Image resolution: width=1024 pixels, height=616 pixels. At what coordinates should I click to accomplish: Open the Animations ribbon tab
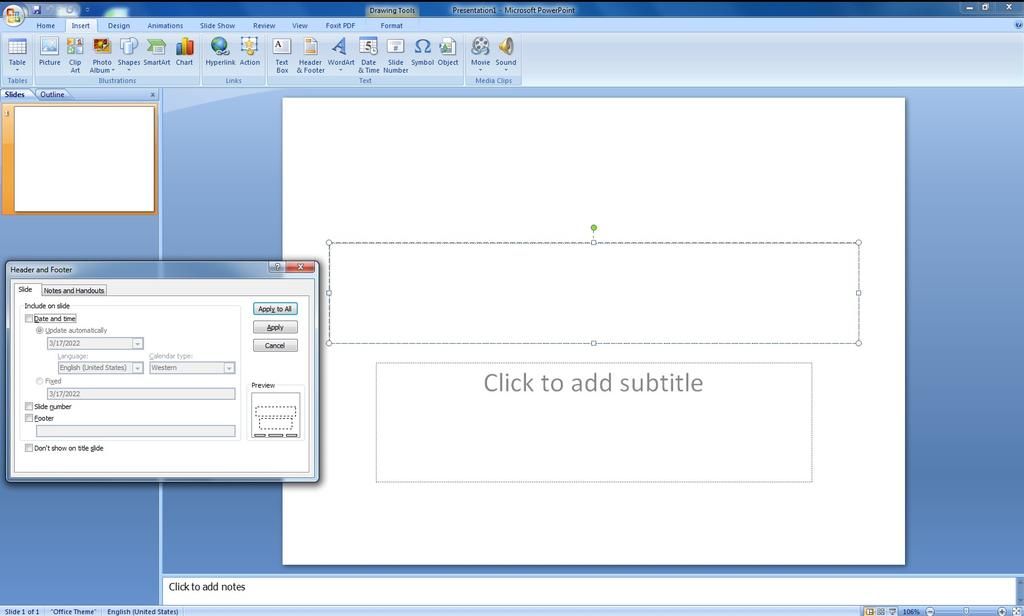coord(165,25)
